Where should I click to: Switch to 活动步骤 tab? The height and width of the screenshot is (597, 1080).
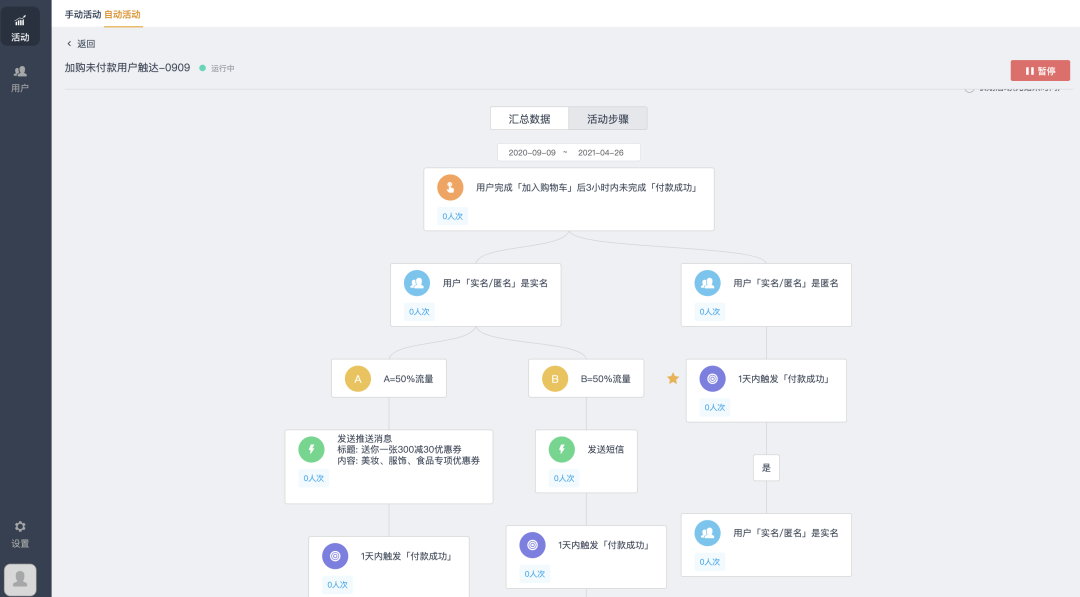608,118
